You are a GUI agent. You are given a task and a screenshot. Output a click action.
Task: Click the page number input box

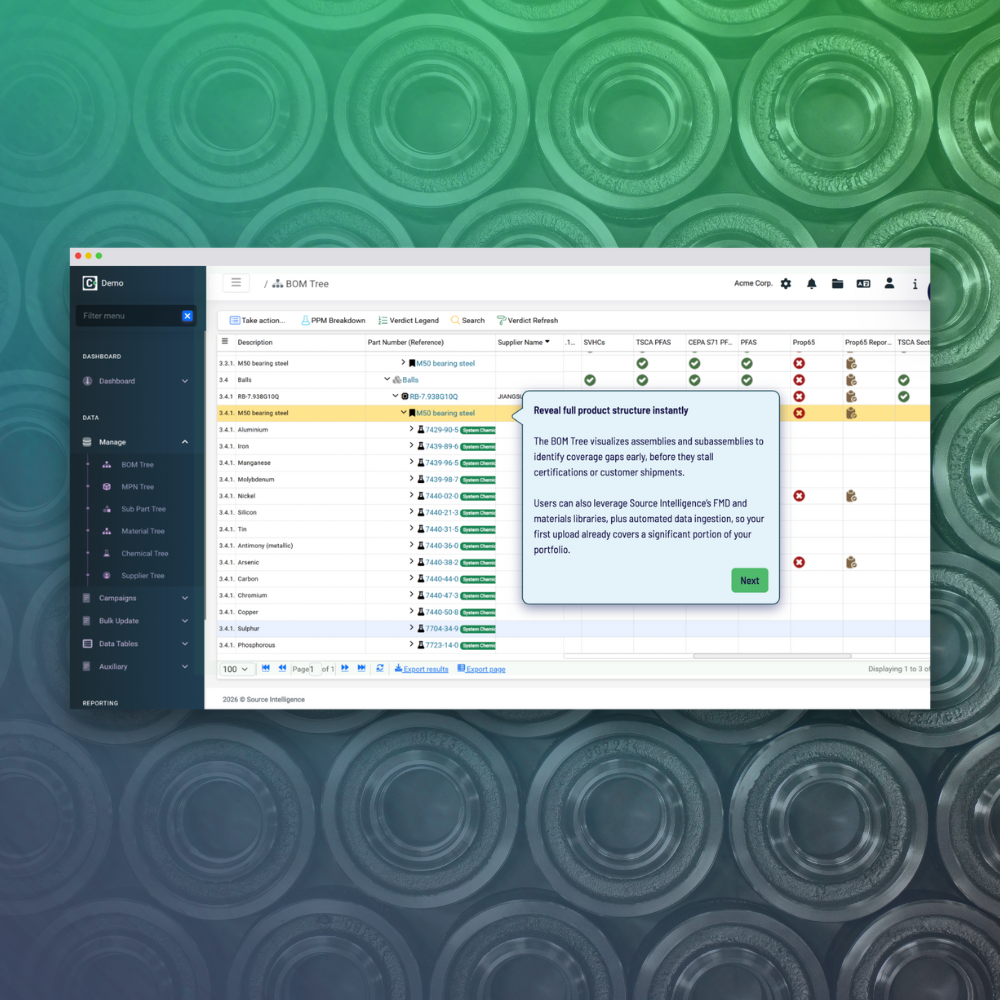click(314, 669)
